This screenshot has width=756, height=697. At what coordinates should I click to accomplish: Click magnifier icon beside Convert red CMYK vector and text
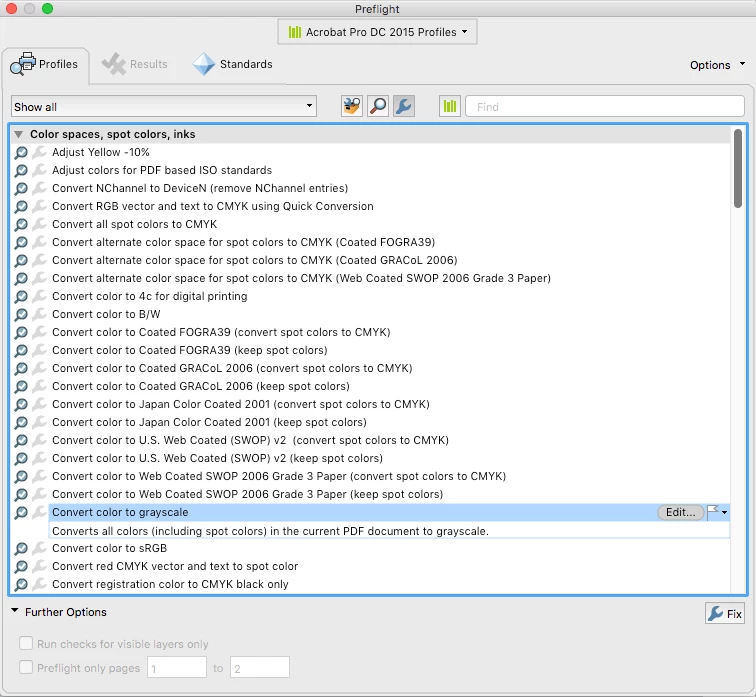coord(21,566)
